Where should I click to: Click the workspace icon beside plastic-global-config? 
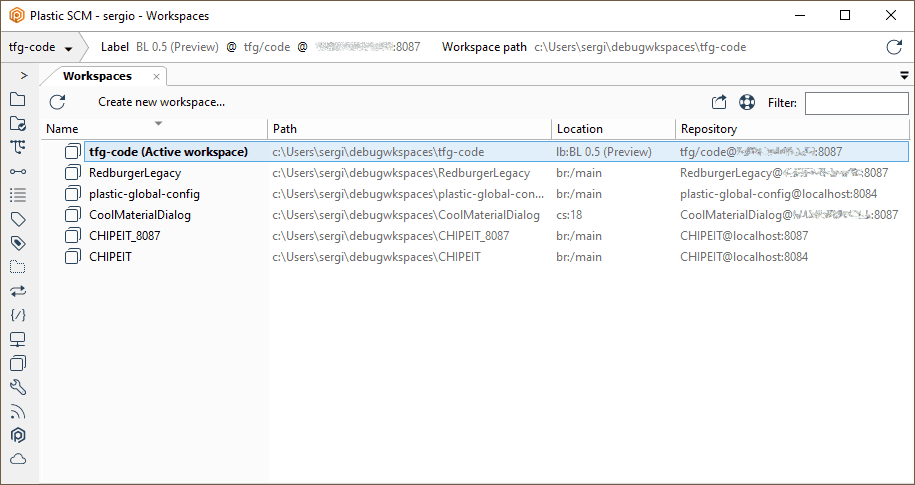coord(72,194)
